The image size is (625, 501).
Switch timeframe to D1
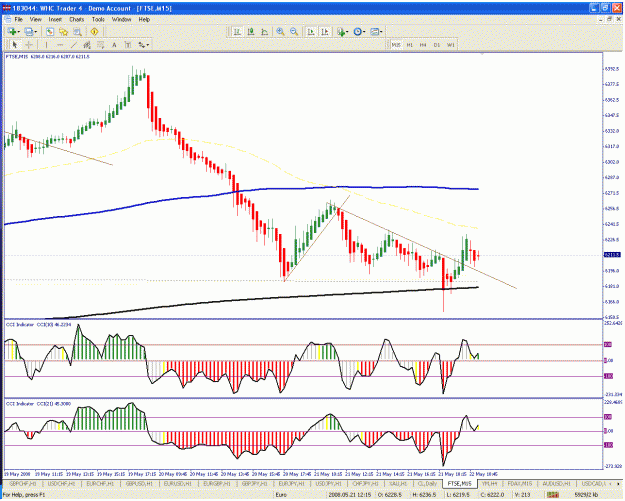pos(437,45)
